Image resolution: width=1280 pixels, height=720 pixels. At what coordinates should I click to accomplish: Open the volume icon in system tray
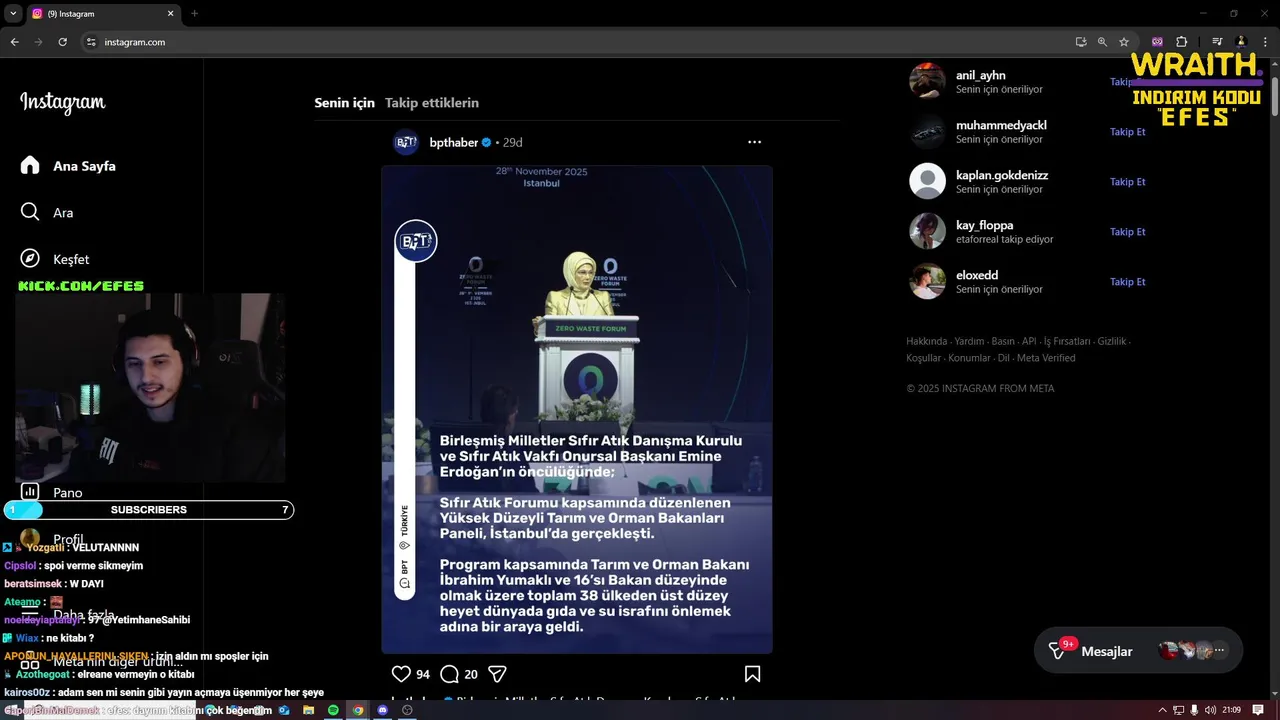pyautogui.click(x=1211, y=710)
